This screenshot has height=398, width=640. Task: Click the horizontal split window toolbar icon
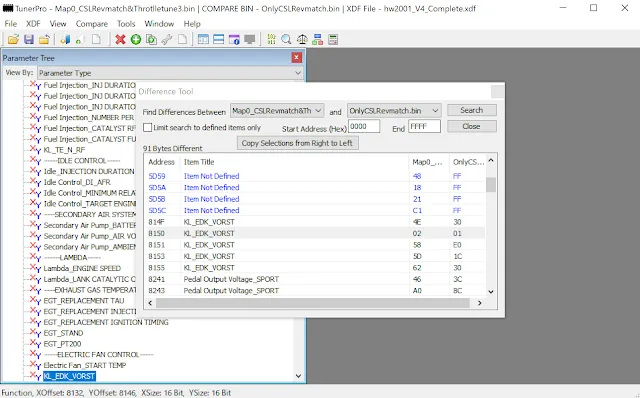pyautogui.click(x=218, y=39)
